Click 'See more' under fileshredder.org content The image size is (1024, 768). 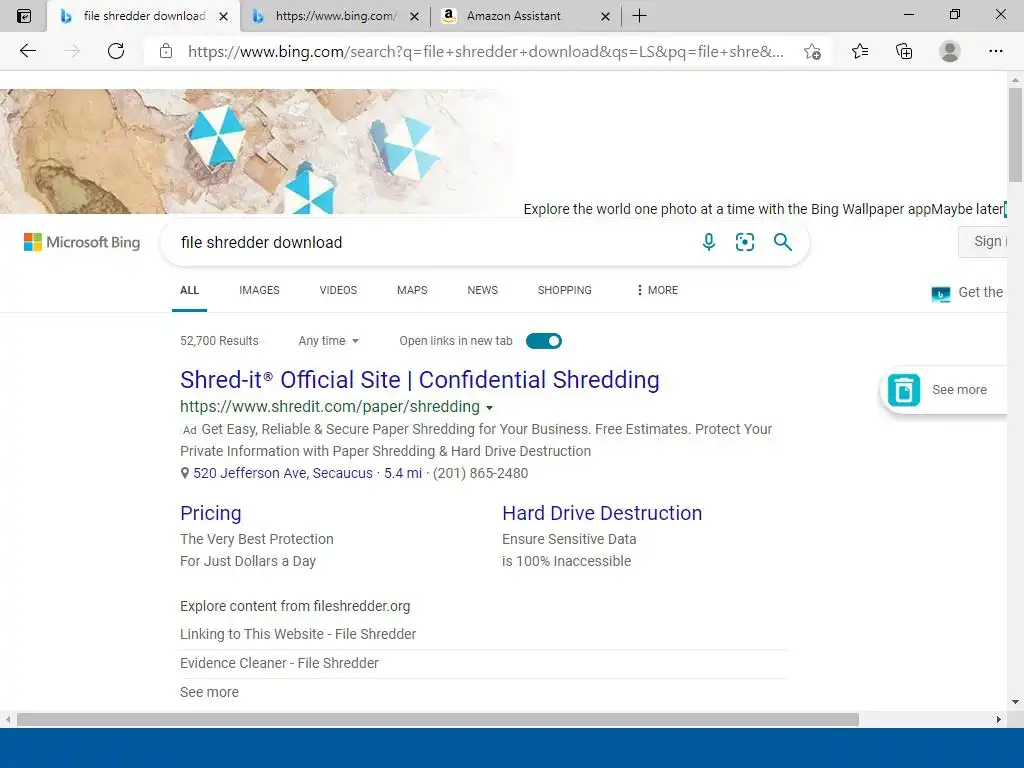click(x=209, y=692)
